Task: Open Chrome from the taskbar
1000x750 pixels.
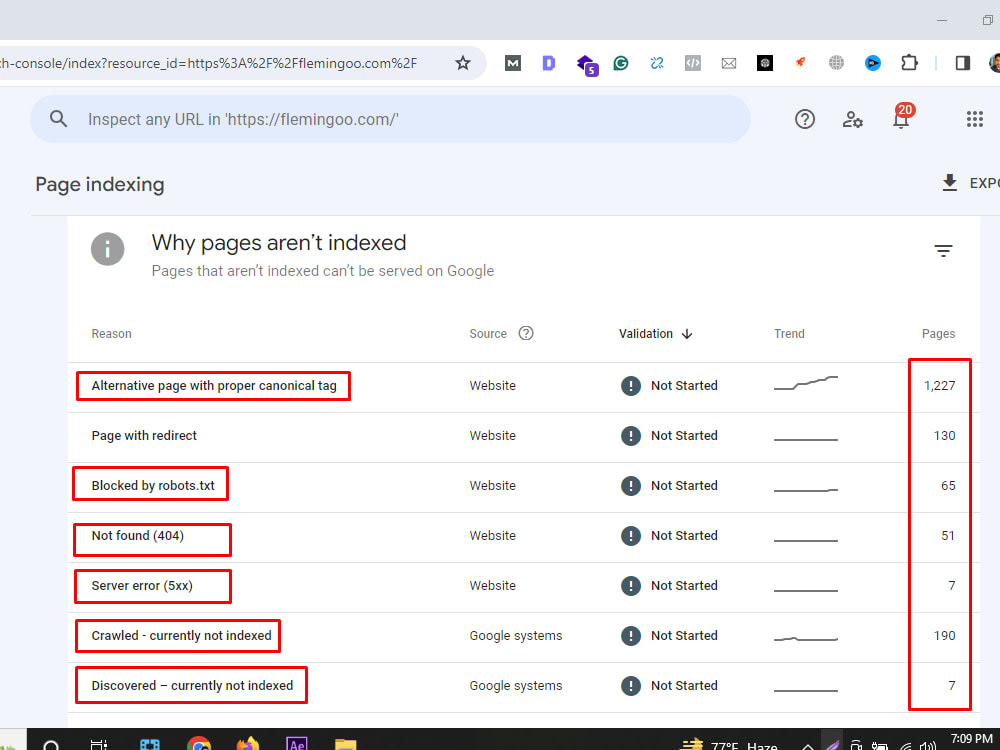Action: (199, 744)
